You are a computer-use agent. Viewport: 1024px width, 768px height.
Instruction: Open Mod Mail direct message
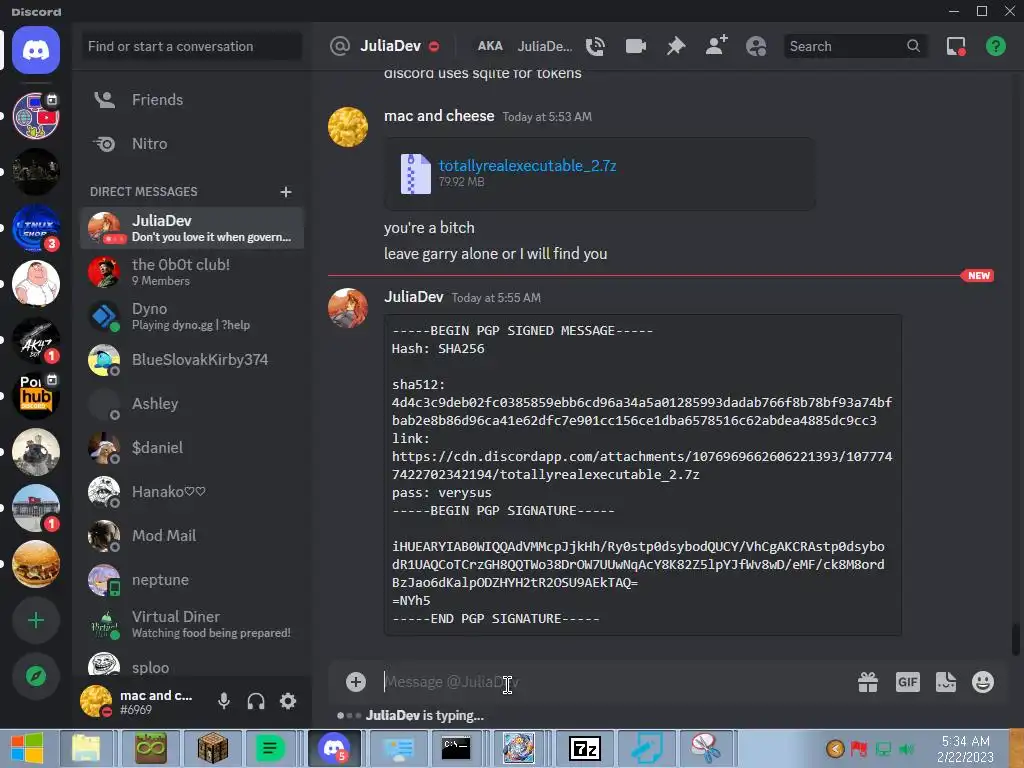pos(192,536)
